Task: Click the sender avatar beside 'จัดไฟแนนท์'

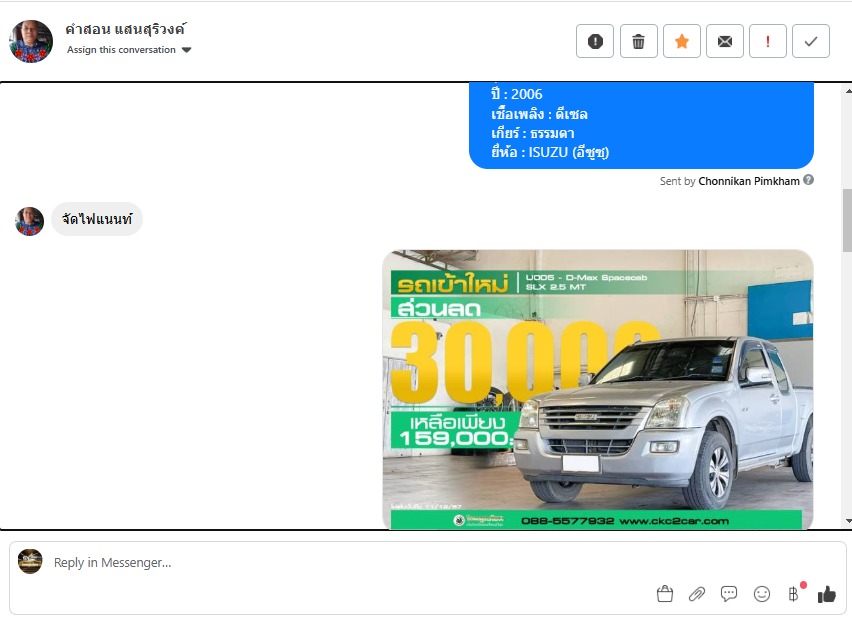Action: (29, 221)
